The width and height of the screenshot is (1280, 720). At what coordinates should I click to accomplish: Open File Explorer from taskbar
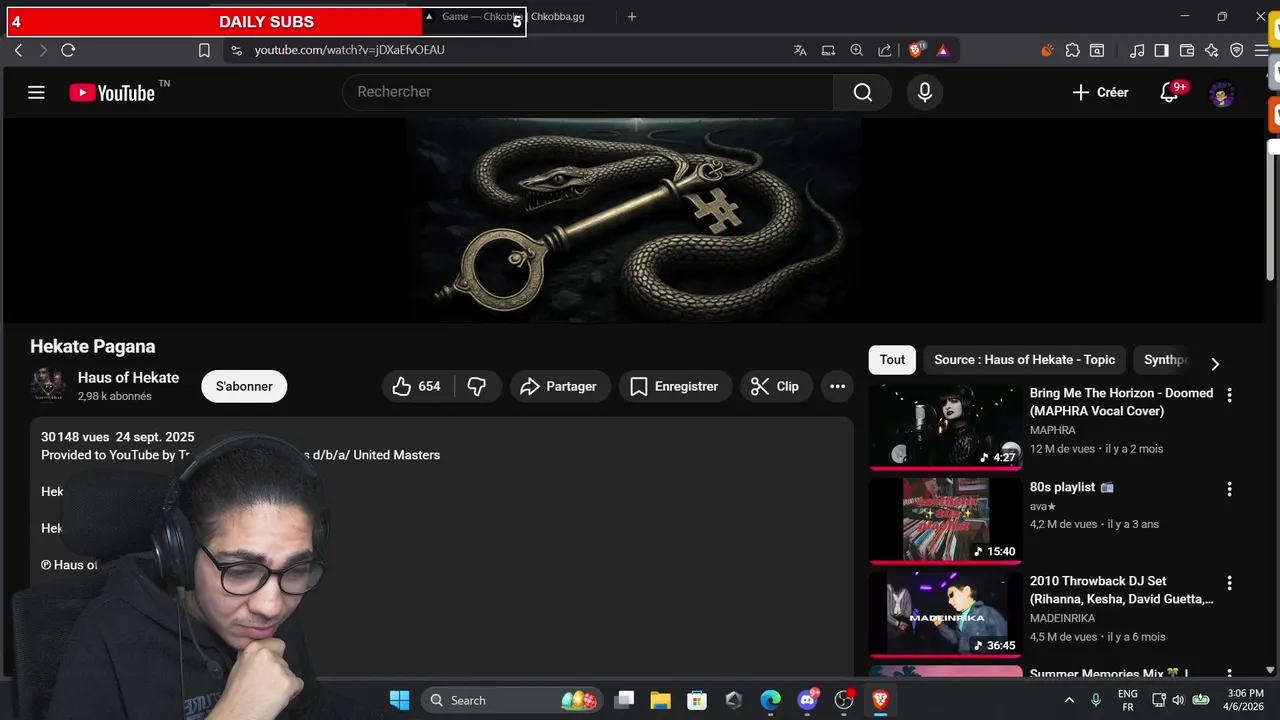click(660, 700)
